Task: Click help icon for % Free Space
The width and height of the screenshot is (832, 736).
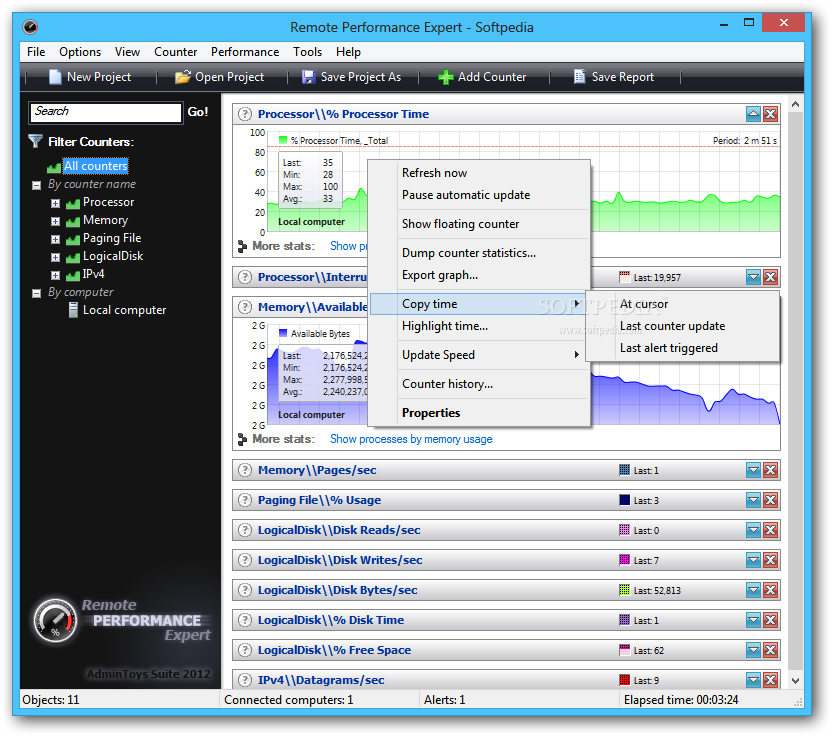Action: point(245,650)
